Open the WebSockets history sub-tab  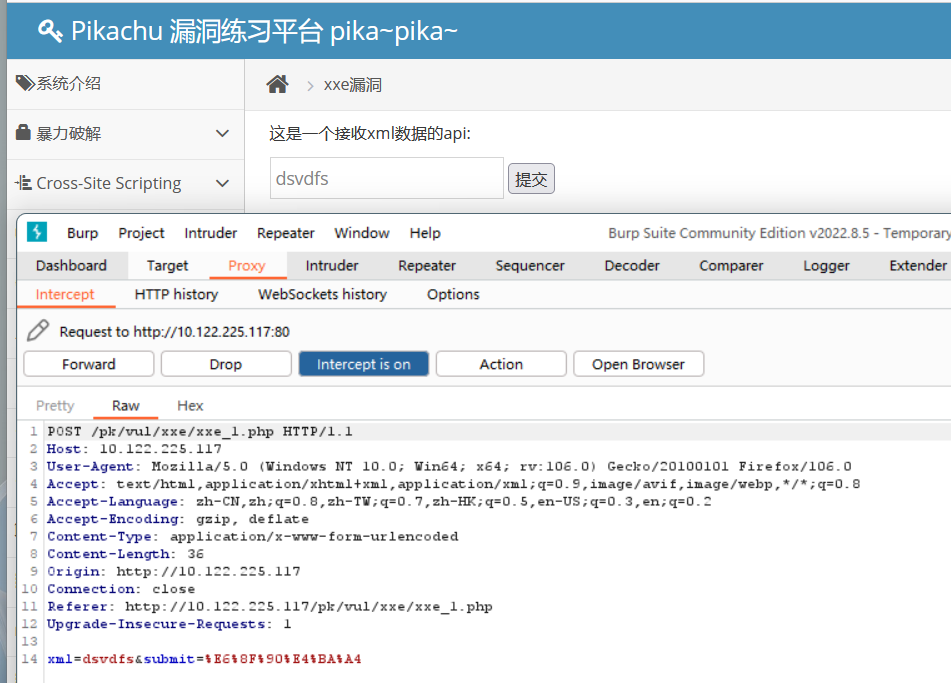click(x=322, y=294)
